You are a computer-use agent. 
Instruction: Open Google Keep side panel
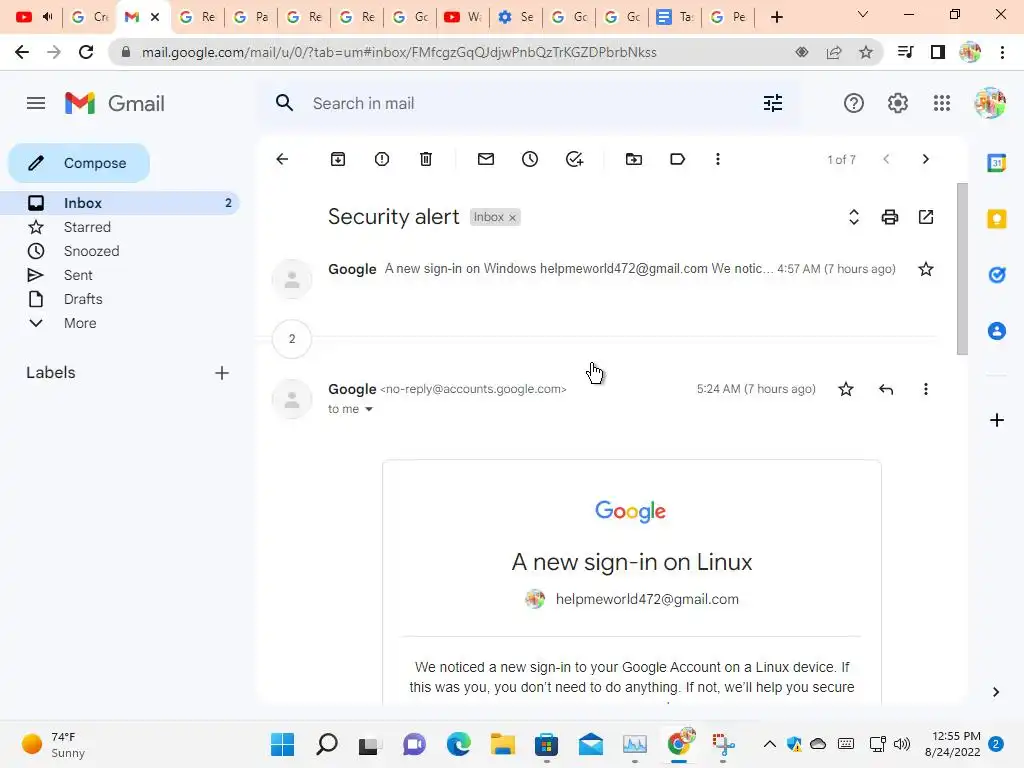(x=997, y=219)
